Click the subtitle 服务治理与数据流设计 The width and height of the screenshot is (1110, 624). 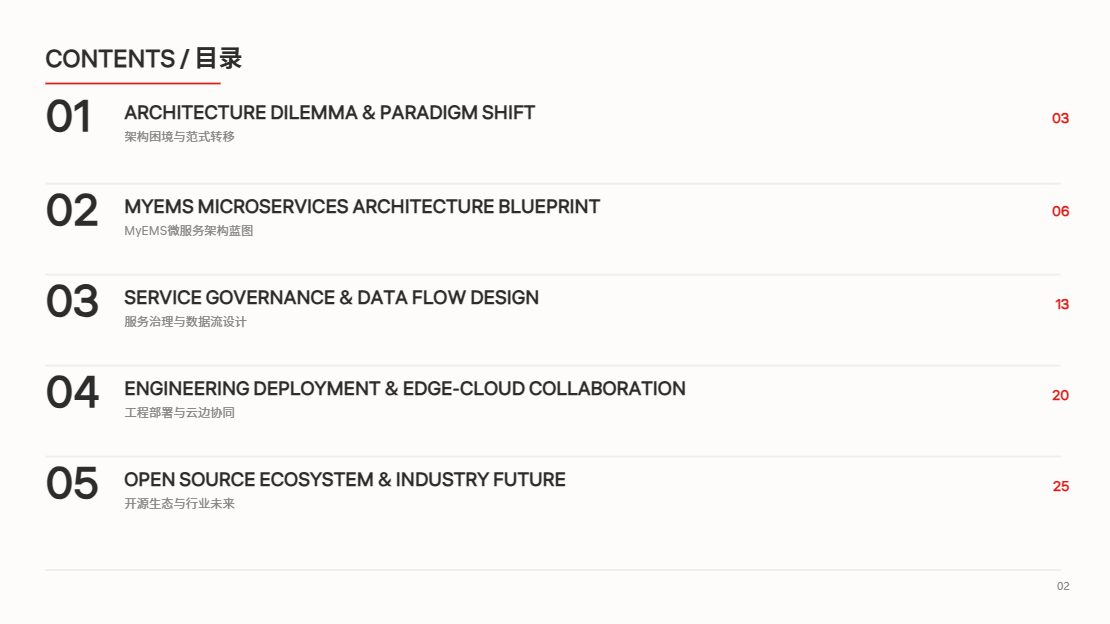(185, 322)
